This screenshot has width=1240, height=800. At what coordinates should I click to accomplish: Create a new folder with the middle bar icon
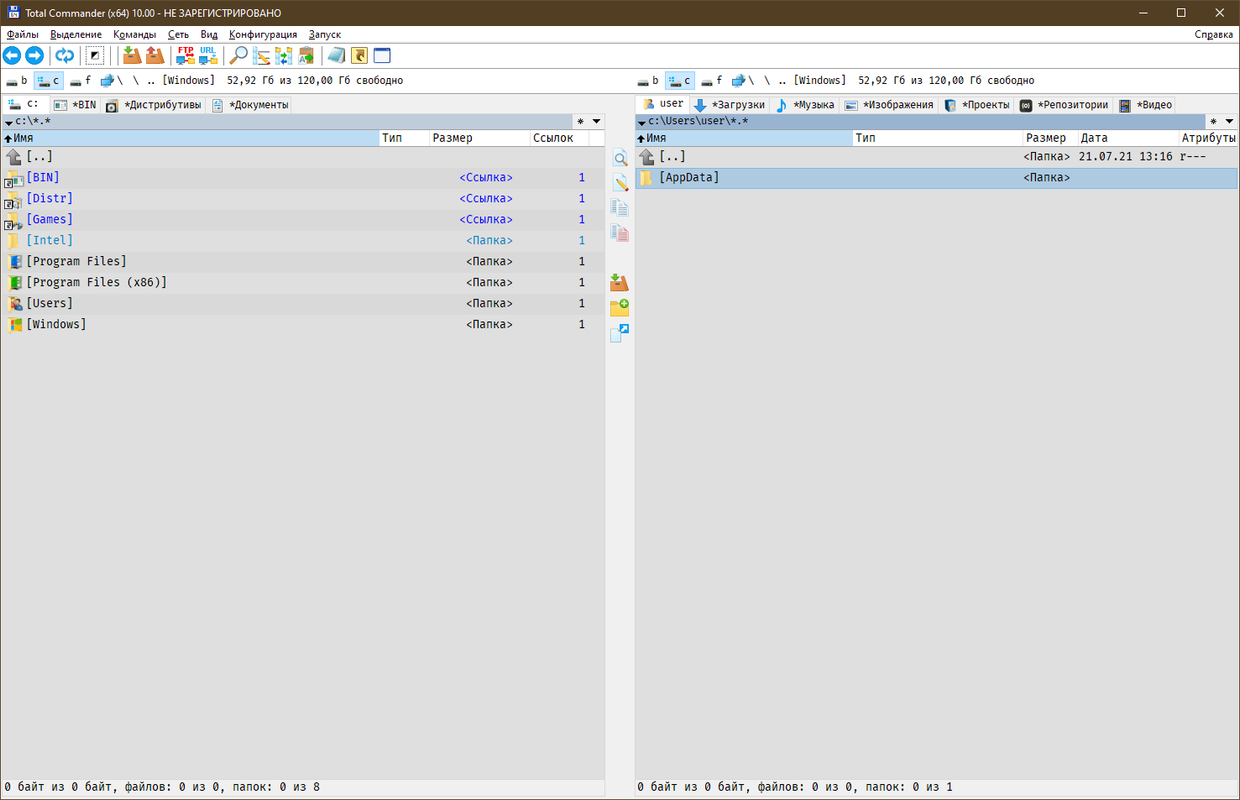coord(620,308)
